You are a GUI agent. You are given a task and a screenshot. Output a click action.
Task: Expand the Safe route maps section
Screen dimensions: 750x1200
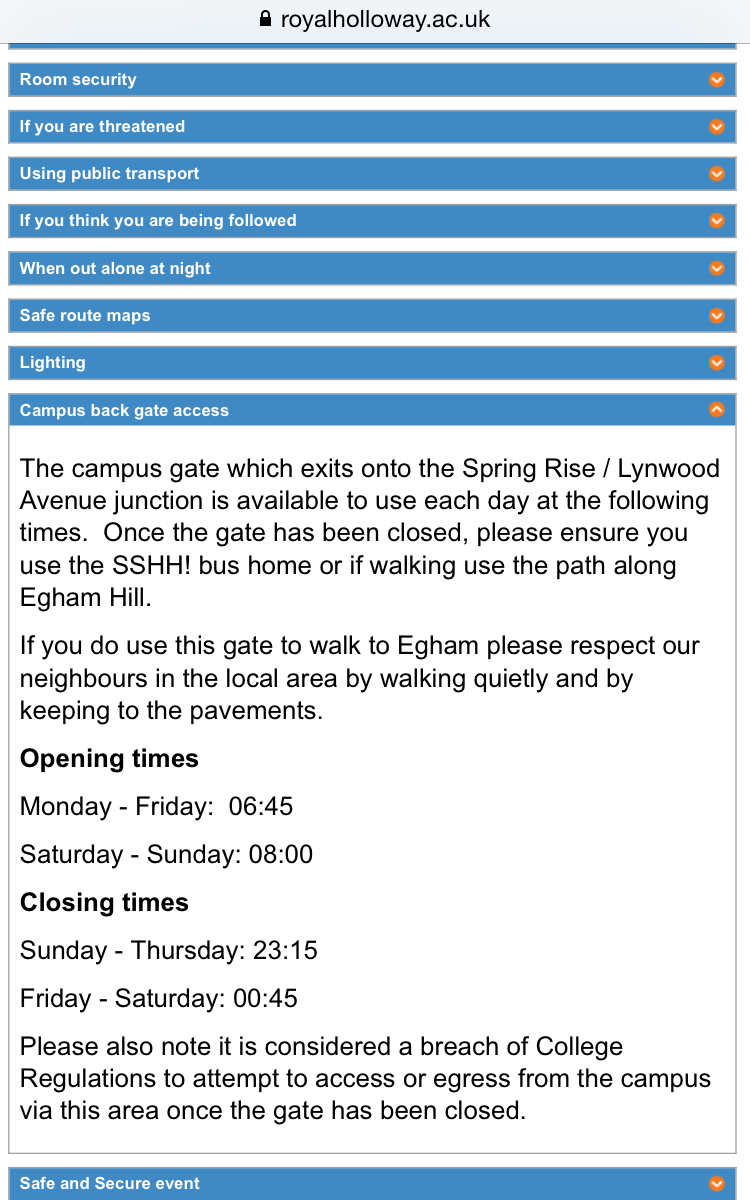pos(372,316)
